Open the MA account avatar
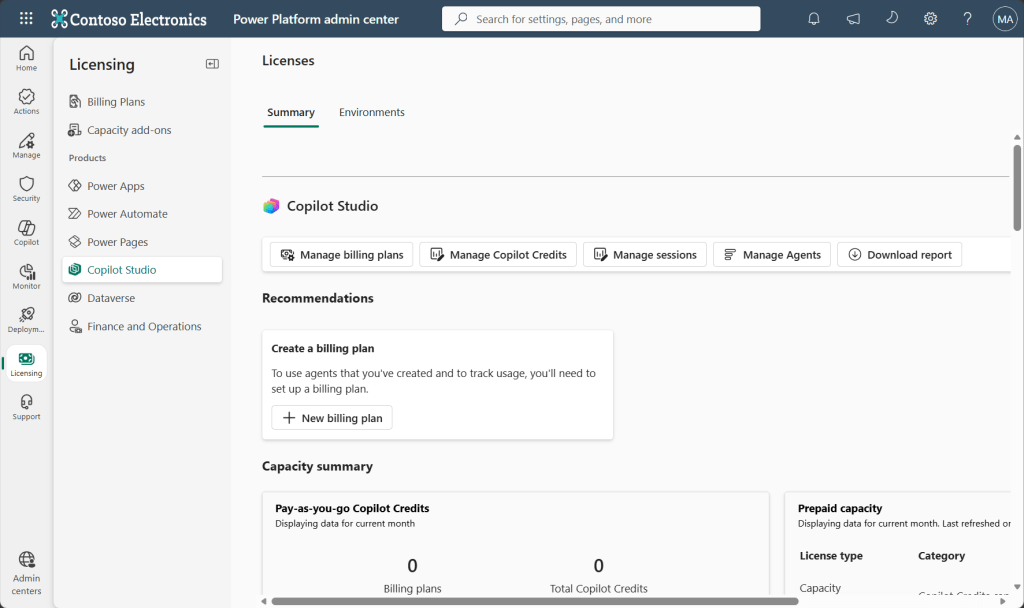Viewport: 1024px width, 608px height. coord(1005,19)
